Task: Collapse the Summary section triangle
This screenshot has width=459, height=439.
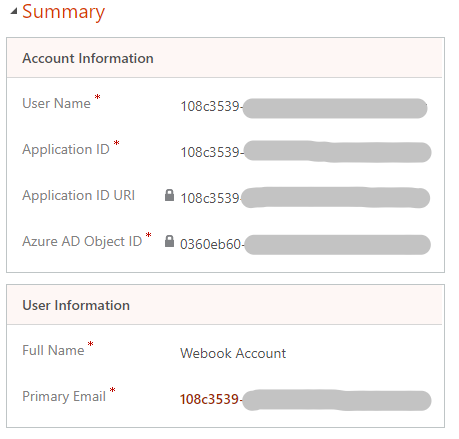Action: click(x=14, y=12)
